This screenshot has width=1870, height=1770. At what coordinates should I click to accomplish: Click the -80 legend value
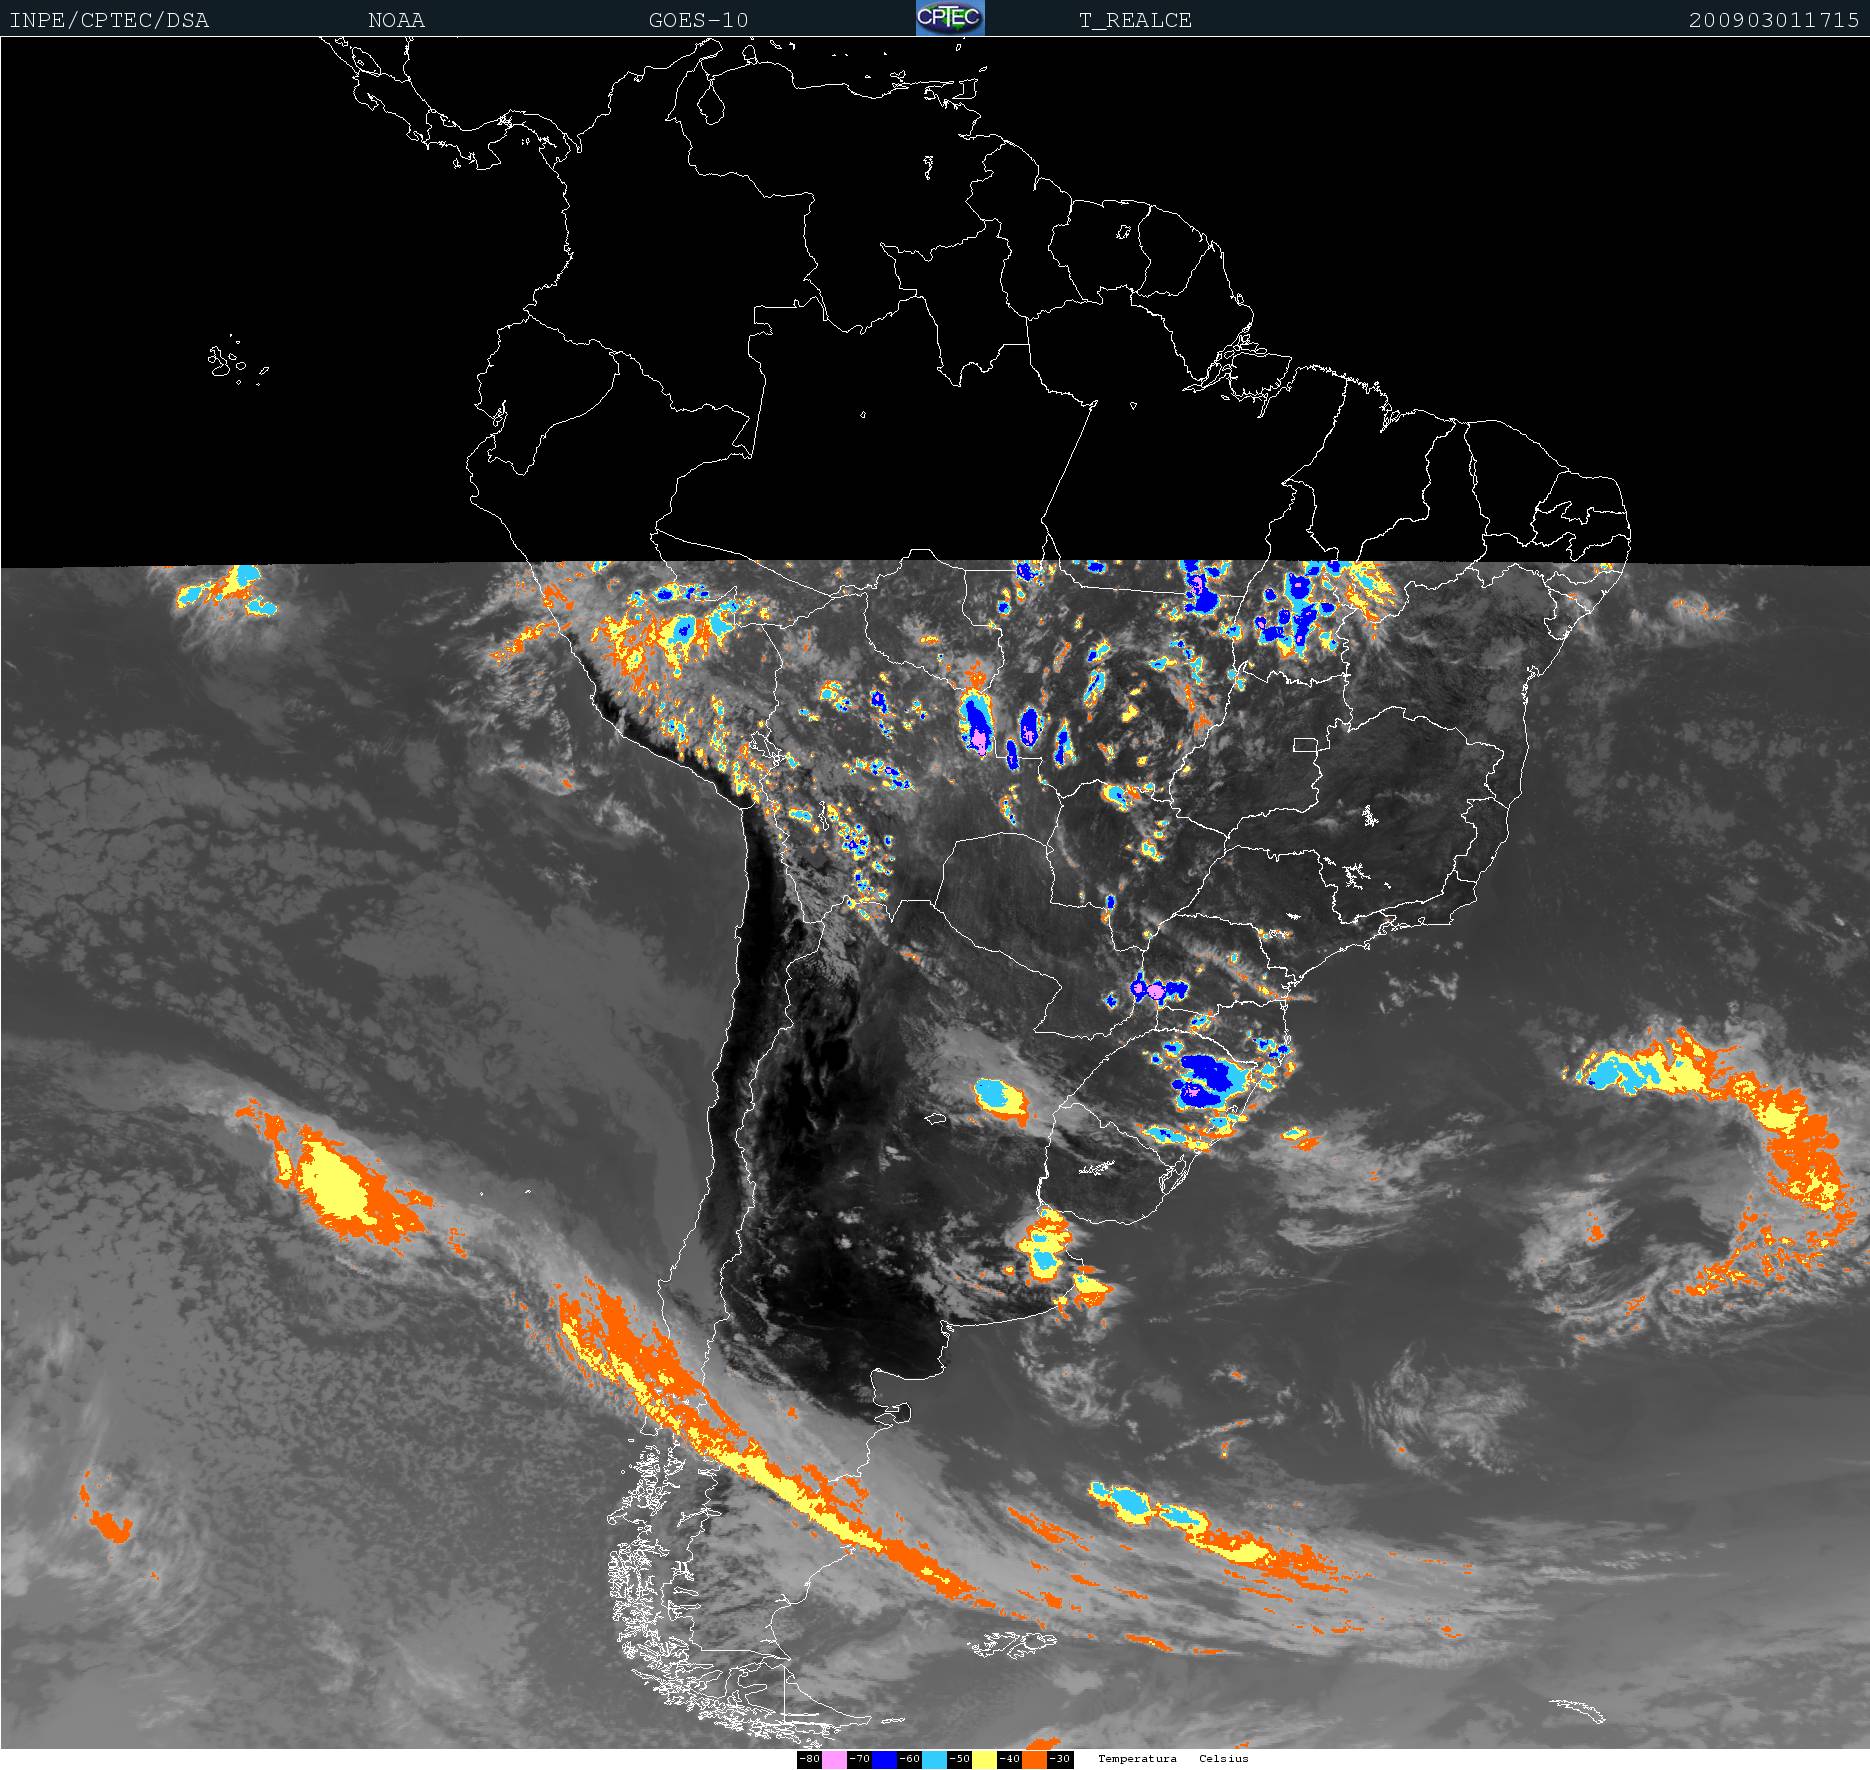(809, 1759)
